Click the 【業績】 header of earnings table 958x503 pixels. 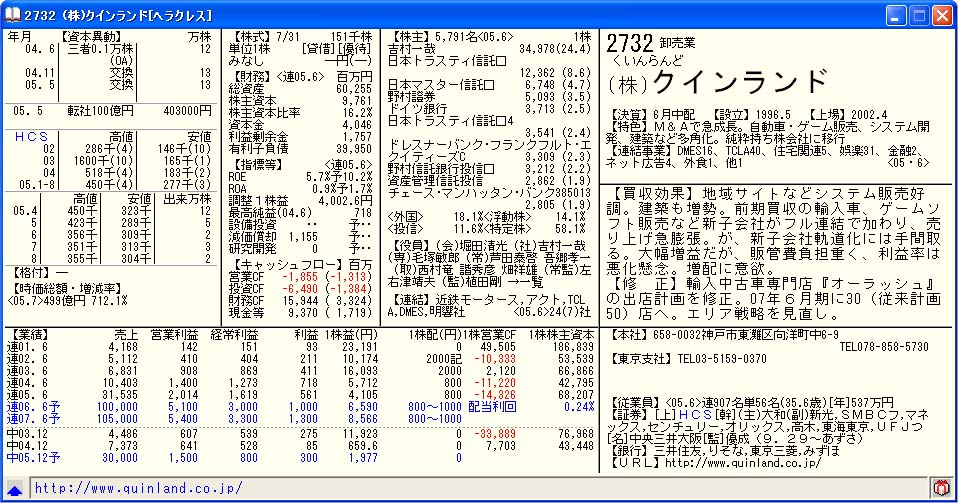(x=28, y=332)
